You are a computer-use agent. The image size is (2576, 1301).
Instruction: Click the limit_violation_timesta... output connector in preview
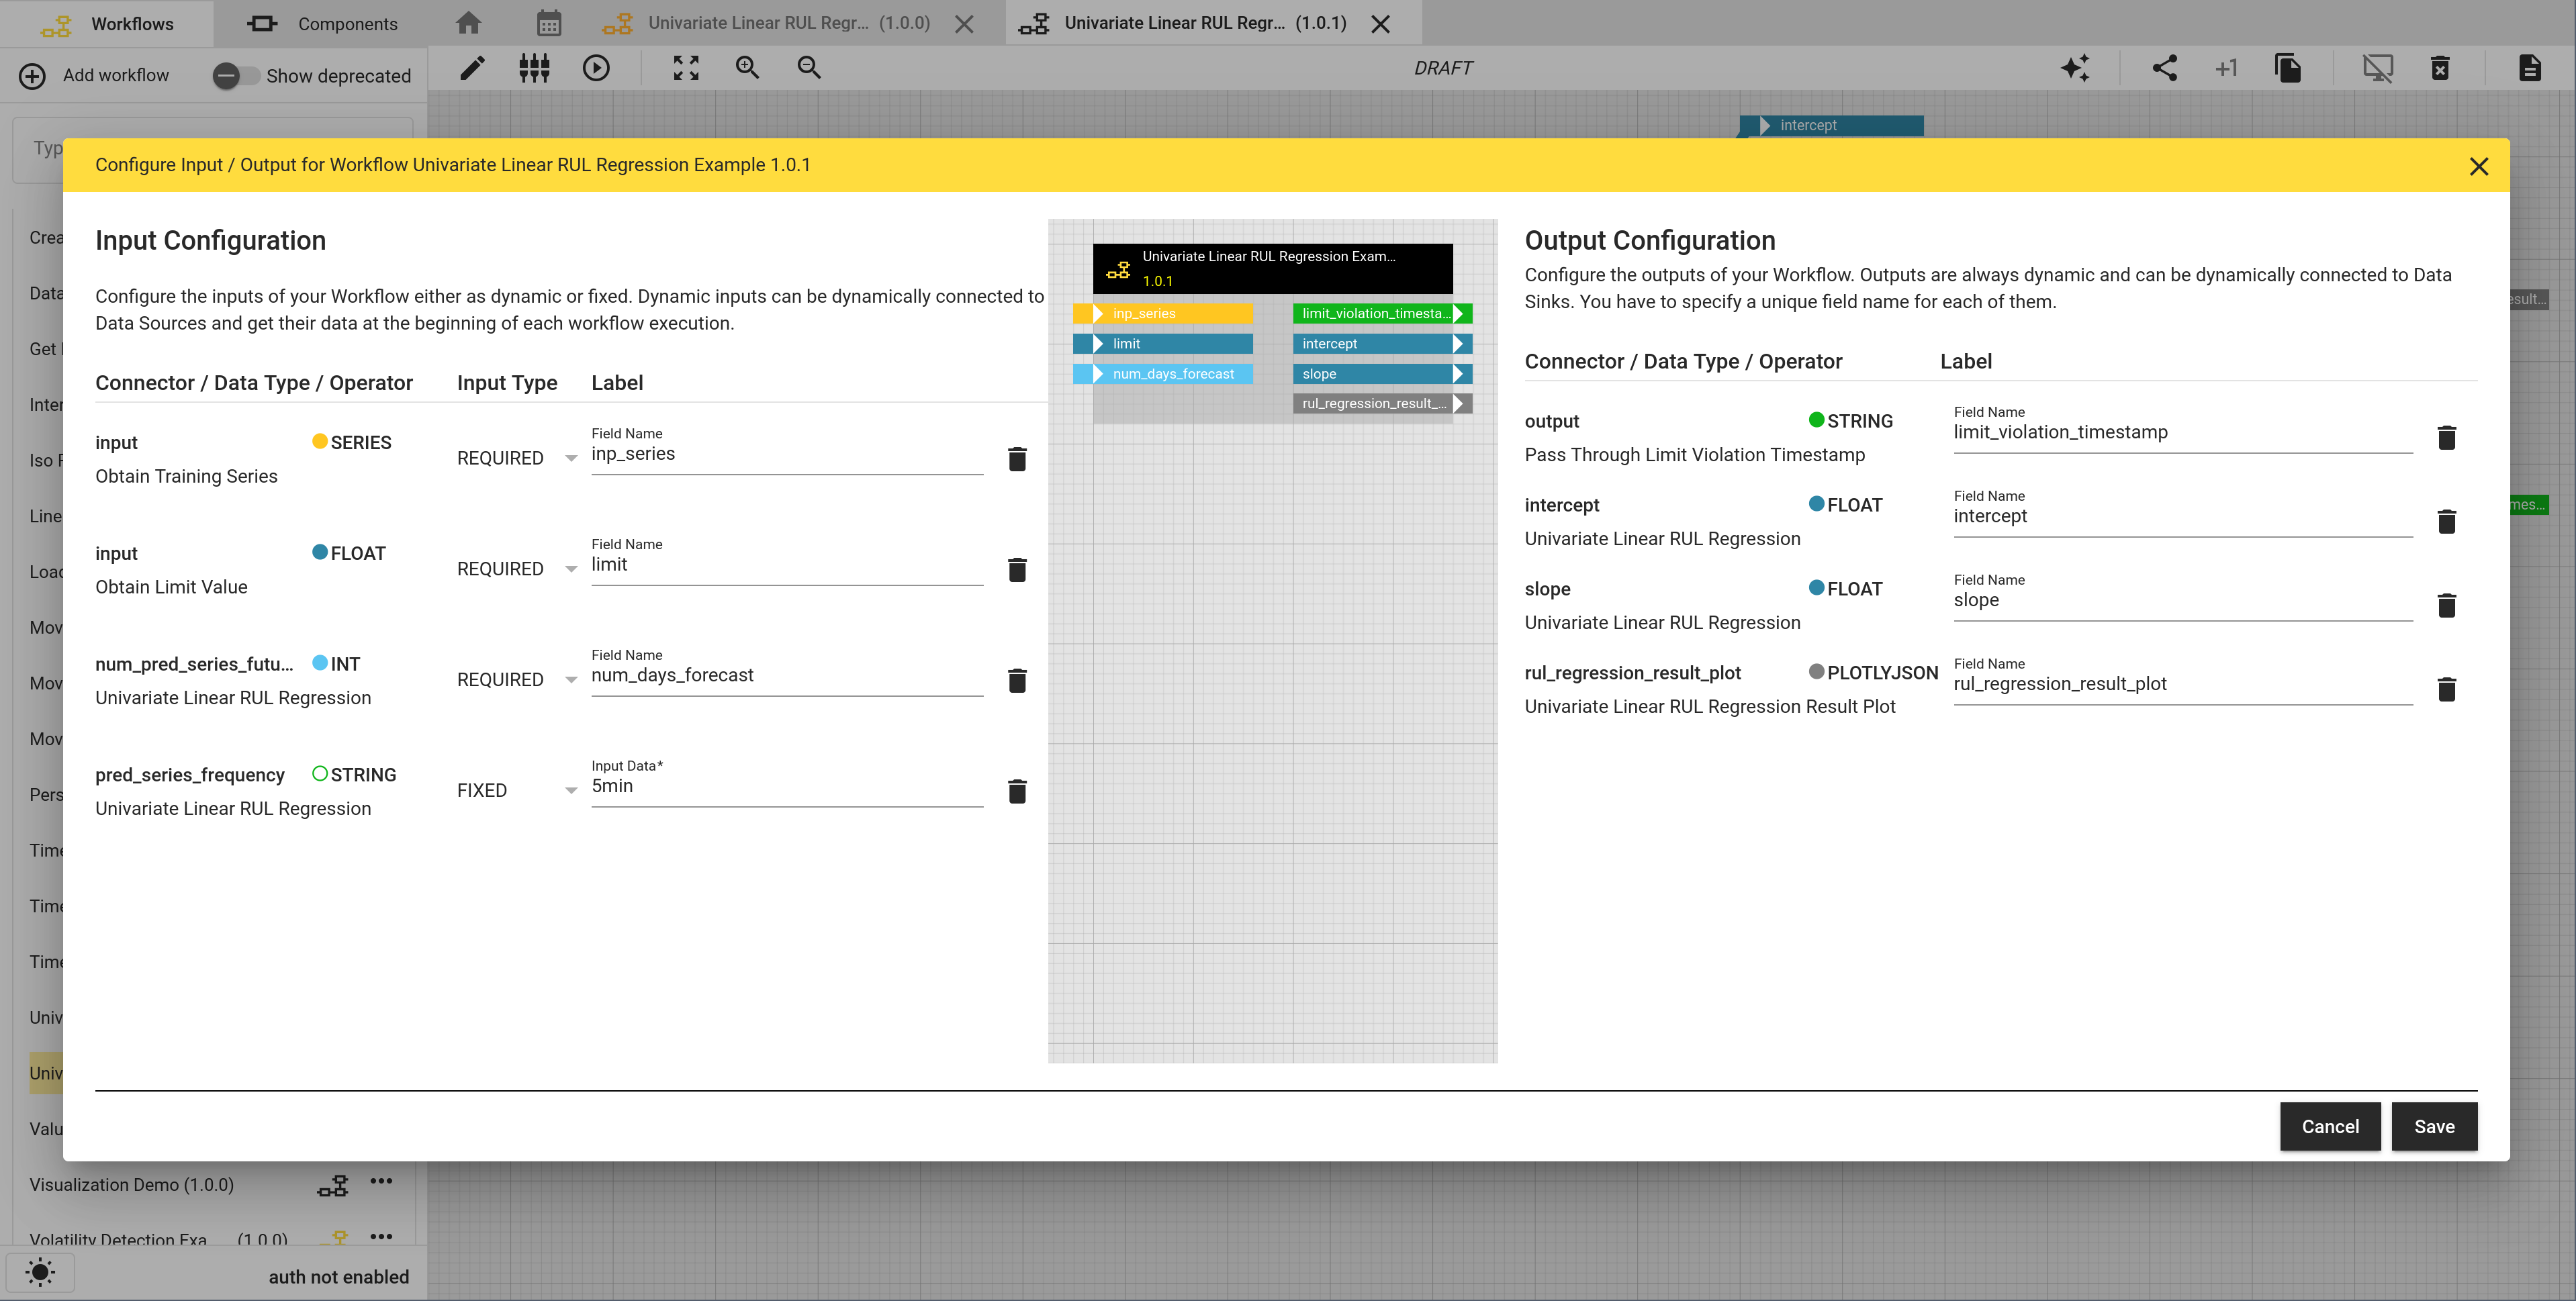(x=1382, y=314)
